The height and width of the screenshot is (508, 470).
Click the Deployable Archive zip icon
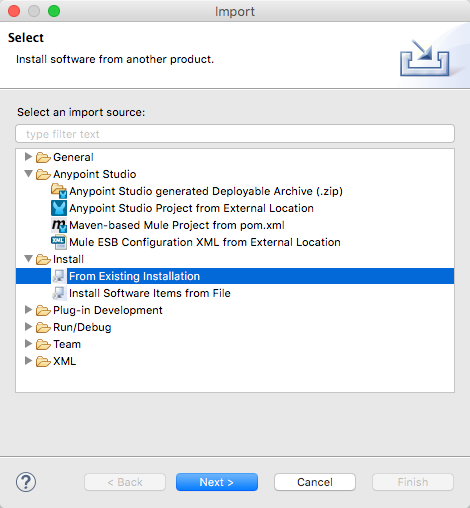(x=59, y=191)
